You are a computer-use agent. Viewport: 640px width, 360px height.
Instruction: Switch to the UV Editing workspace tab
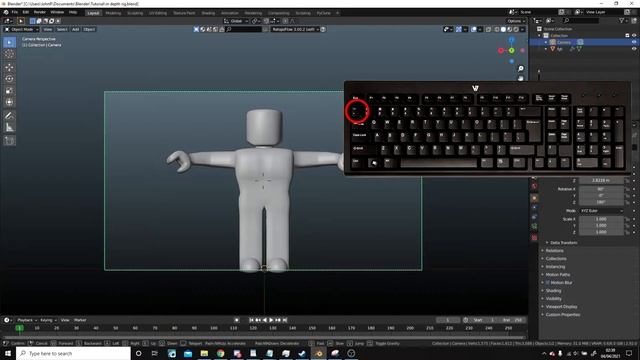pyautogui.click(x=158, y=13)
